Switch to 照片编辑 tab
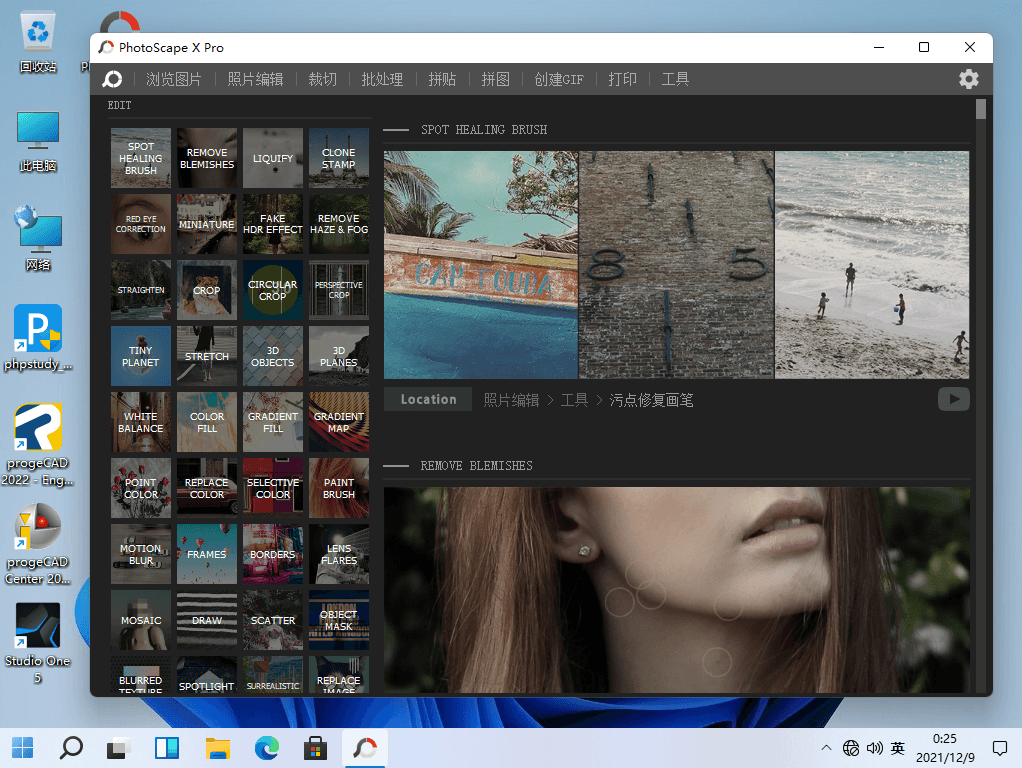The width and height of the screenshot is (1022, 768). 255,80
